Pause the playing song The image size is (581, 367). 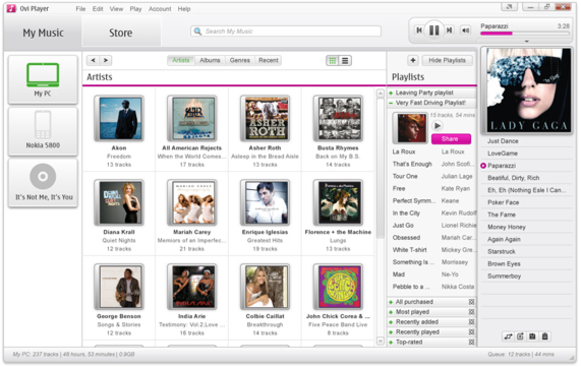point(434,30)
